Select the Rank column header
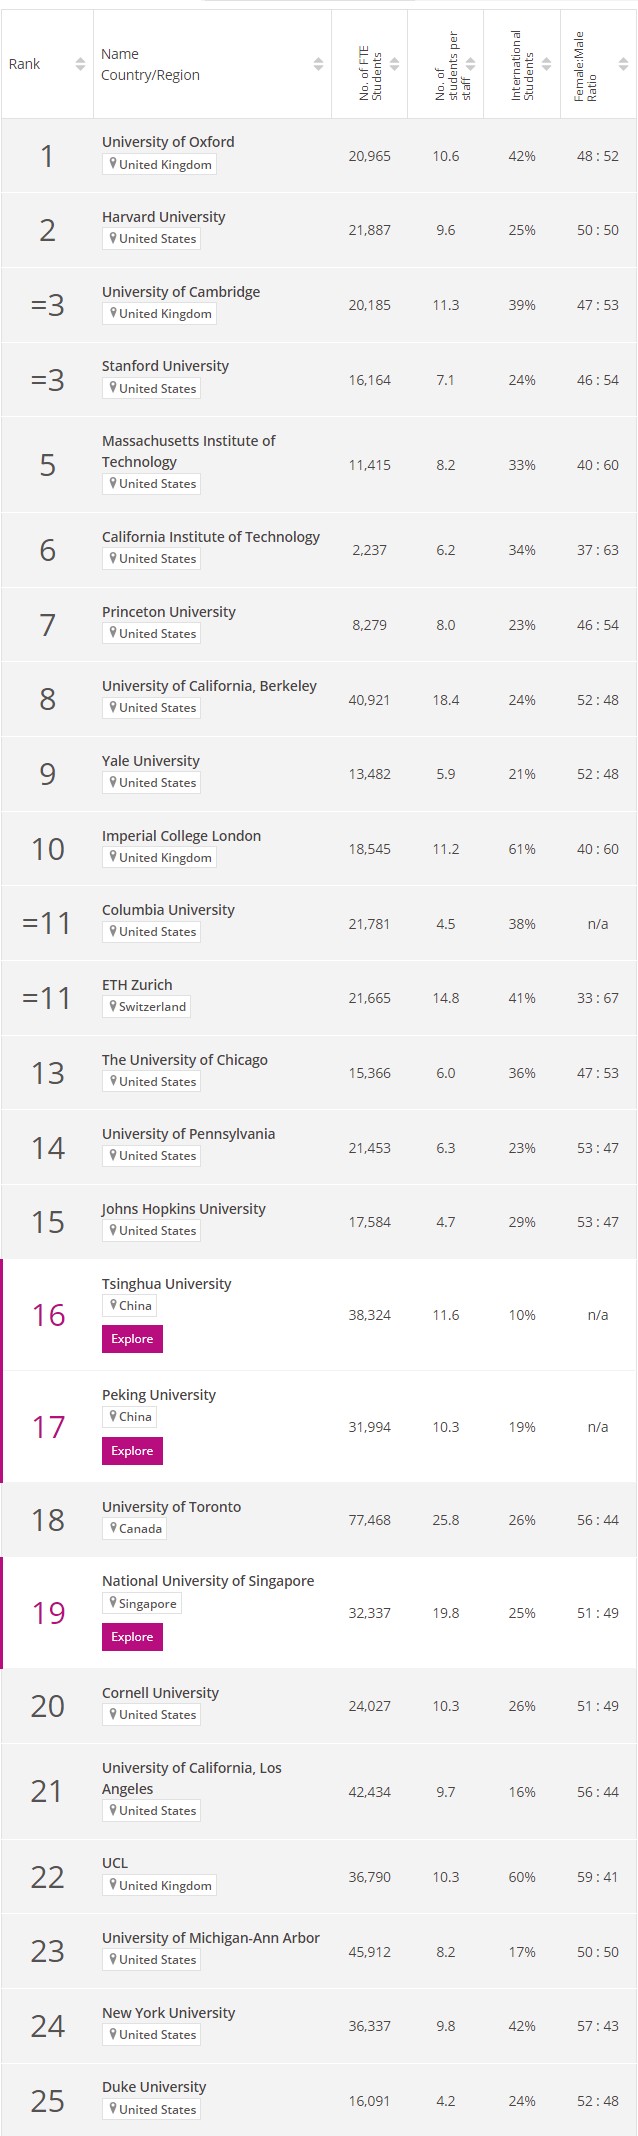 click(23, 63)
